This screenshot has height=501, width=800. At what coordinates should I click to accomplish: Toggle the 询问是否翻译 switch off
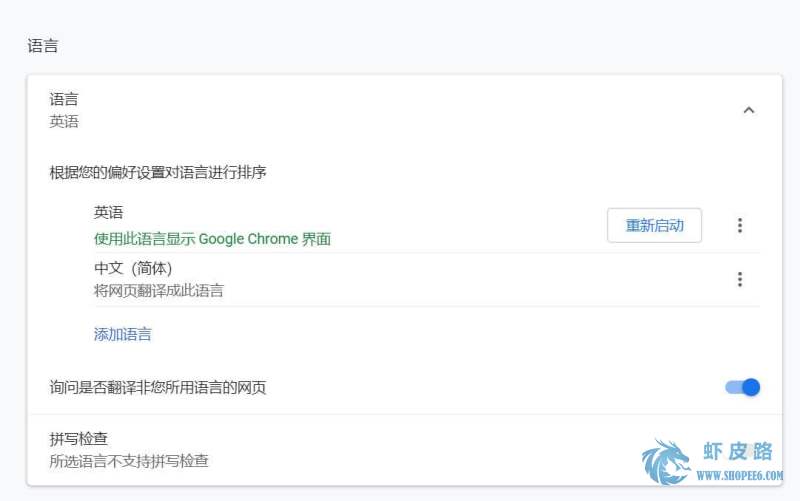[x=742, y=387]
